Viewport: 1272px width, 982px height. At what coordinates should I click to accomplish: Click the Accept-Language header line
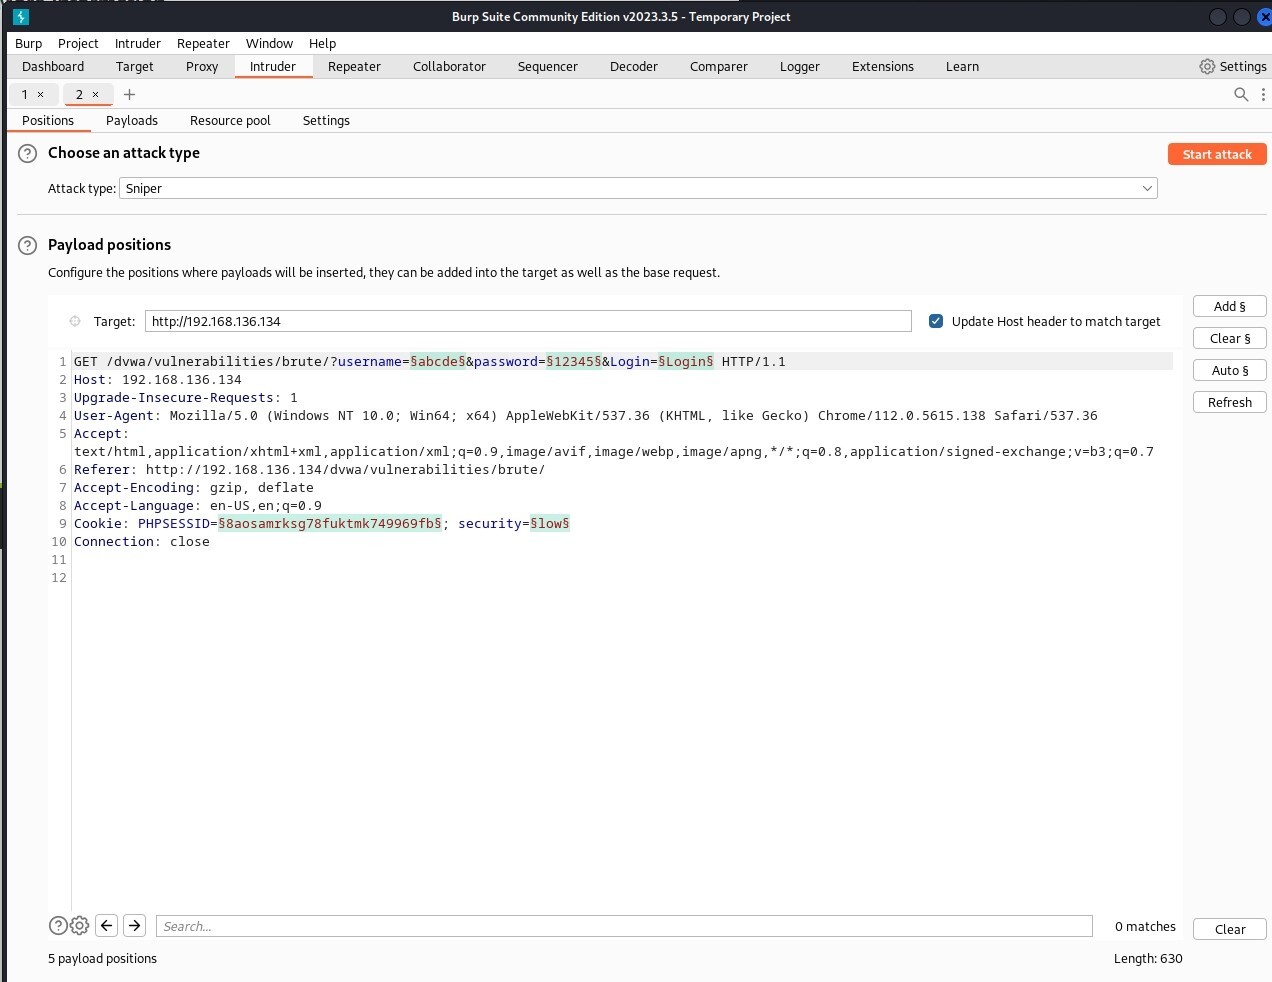pos(198,506)
